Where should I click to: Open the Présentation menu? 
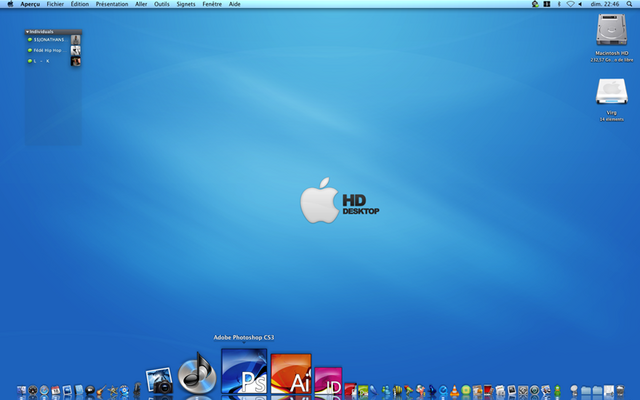(x=112, y=4)
